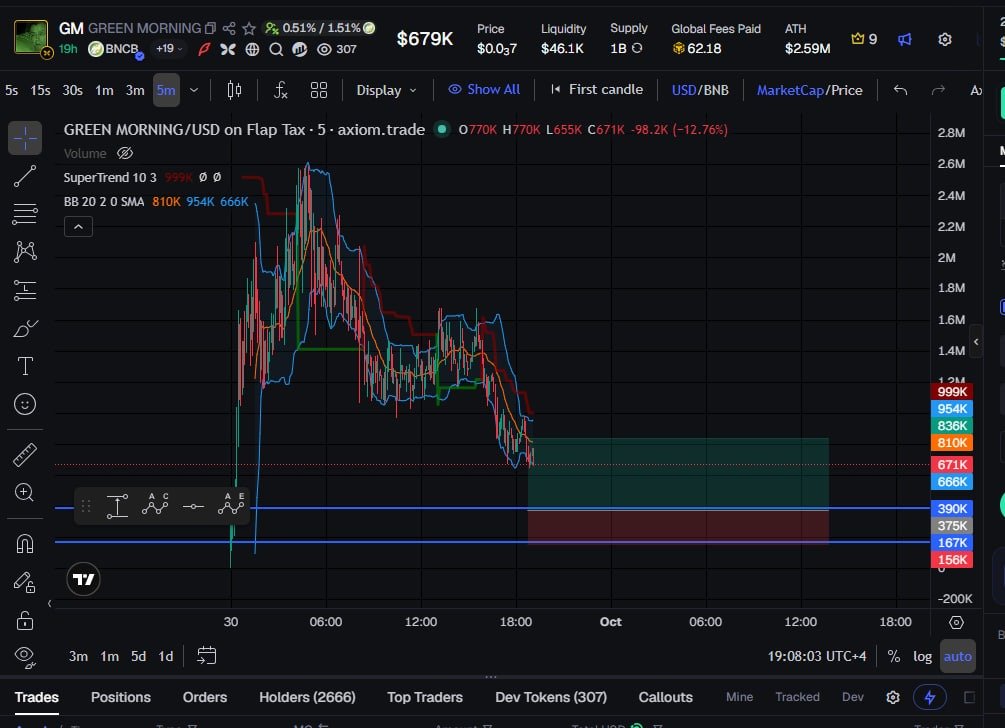Click the magnifier search icon near BNCB
1005x728 pixels.
click(x=276, y=49)
